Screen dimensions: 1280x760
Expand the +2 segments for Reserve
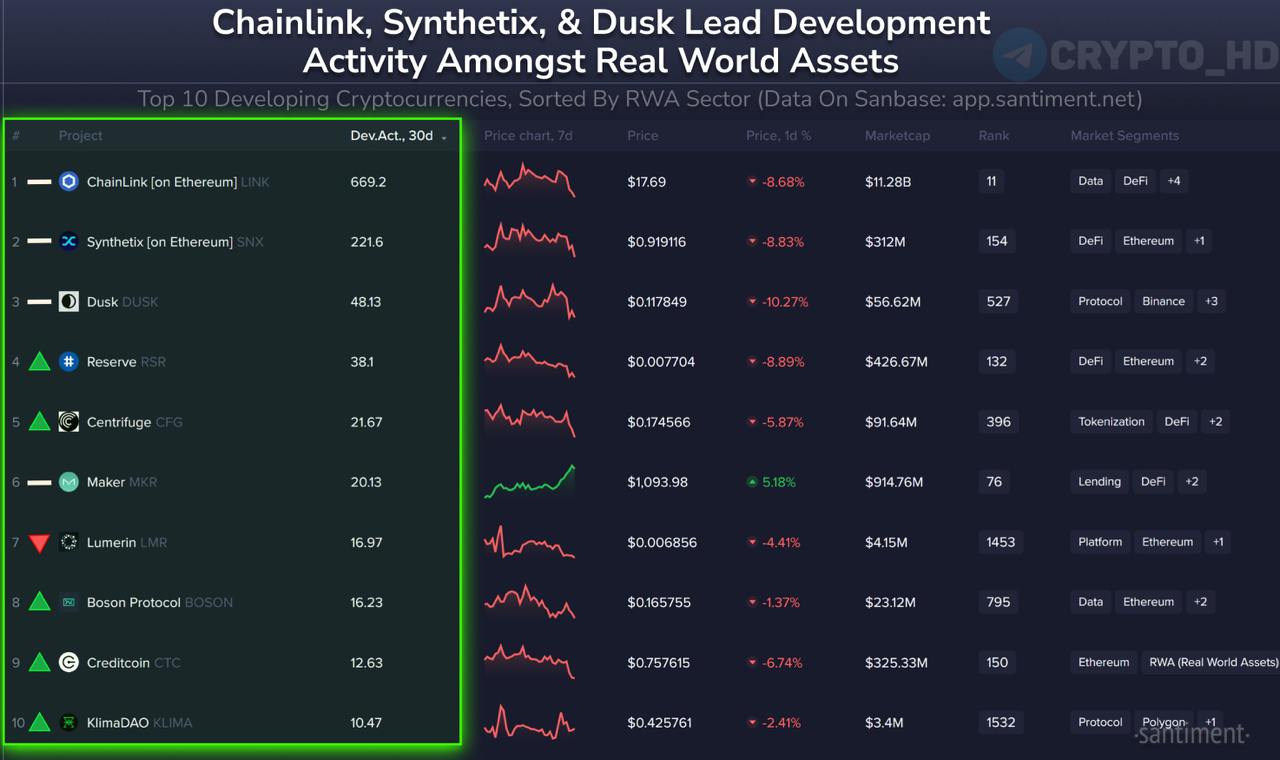click(1200, 361)
